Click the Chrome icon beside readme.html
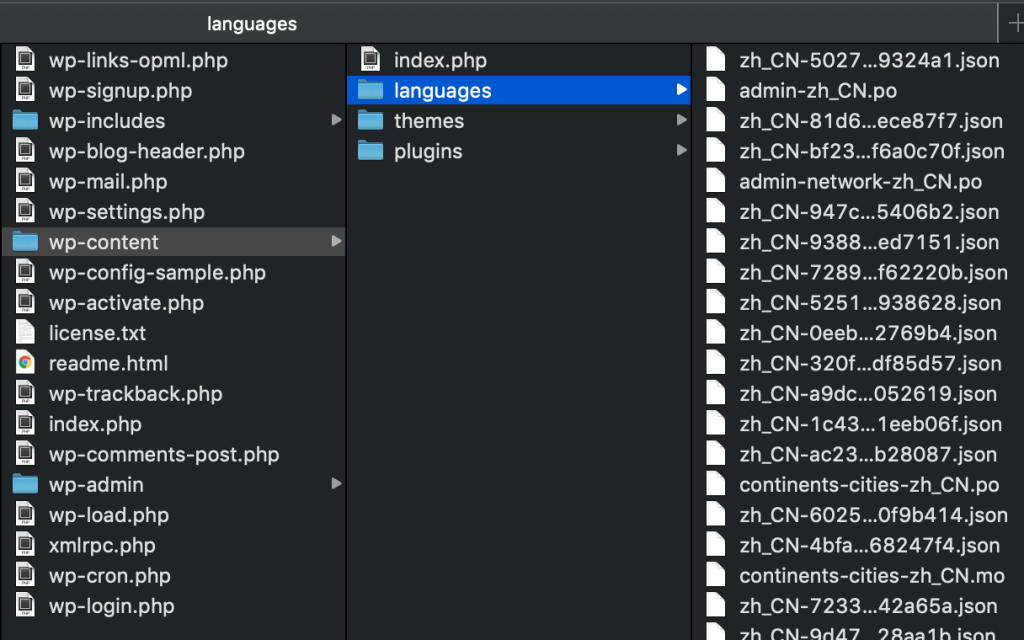The image size is (1024, 640). (x=25, y=362)
